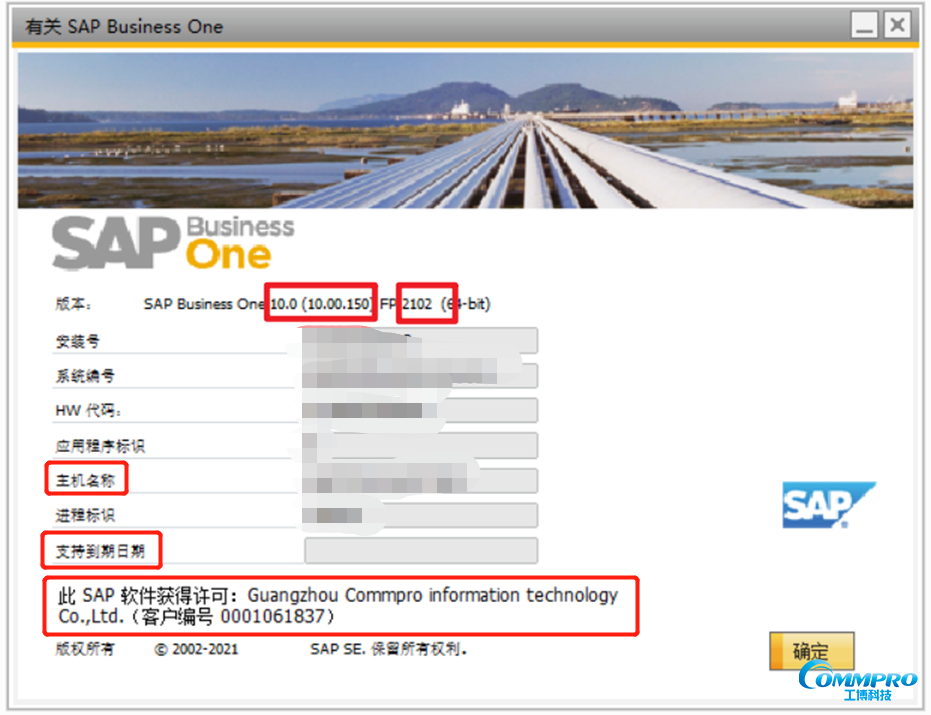Click the highlighted FP 2102 text
This screenshot has width=931, height=715.
[x=427, y=303]
